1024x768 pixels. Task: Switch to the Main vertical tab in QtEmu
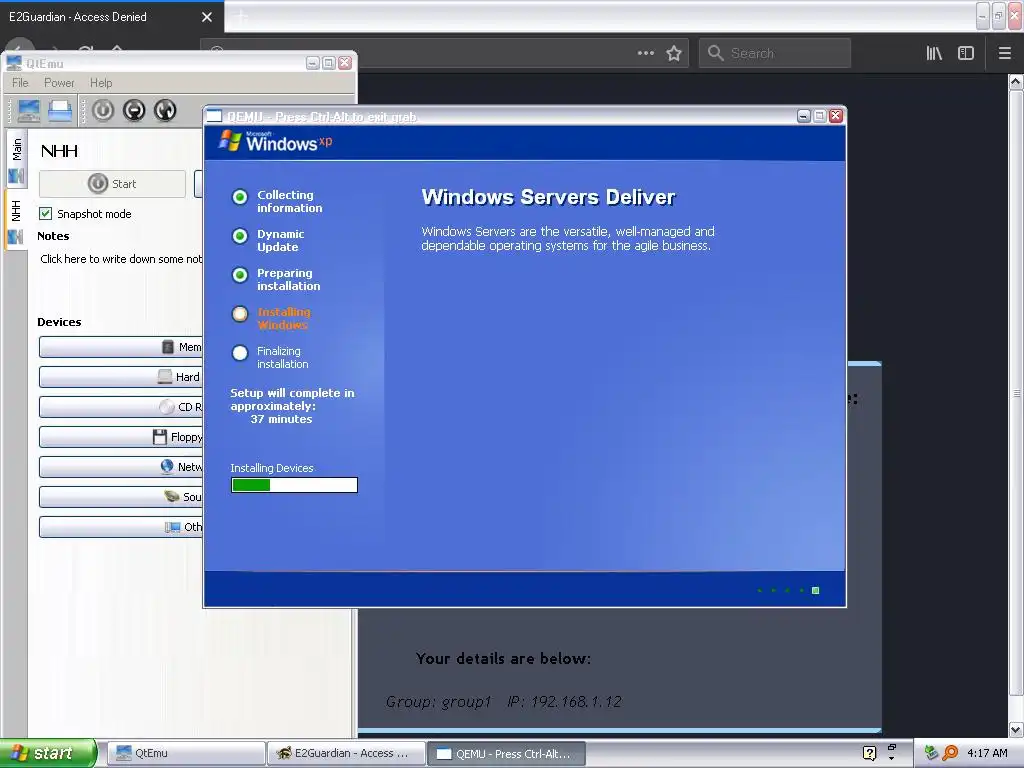coord(16,159)
